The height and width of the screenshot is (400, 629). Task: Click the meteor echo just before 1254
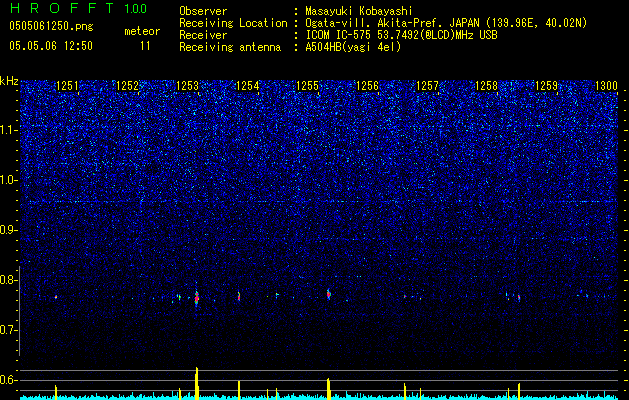pyautogui.click(x=239, y=296)
